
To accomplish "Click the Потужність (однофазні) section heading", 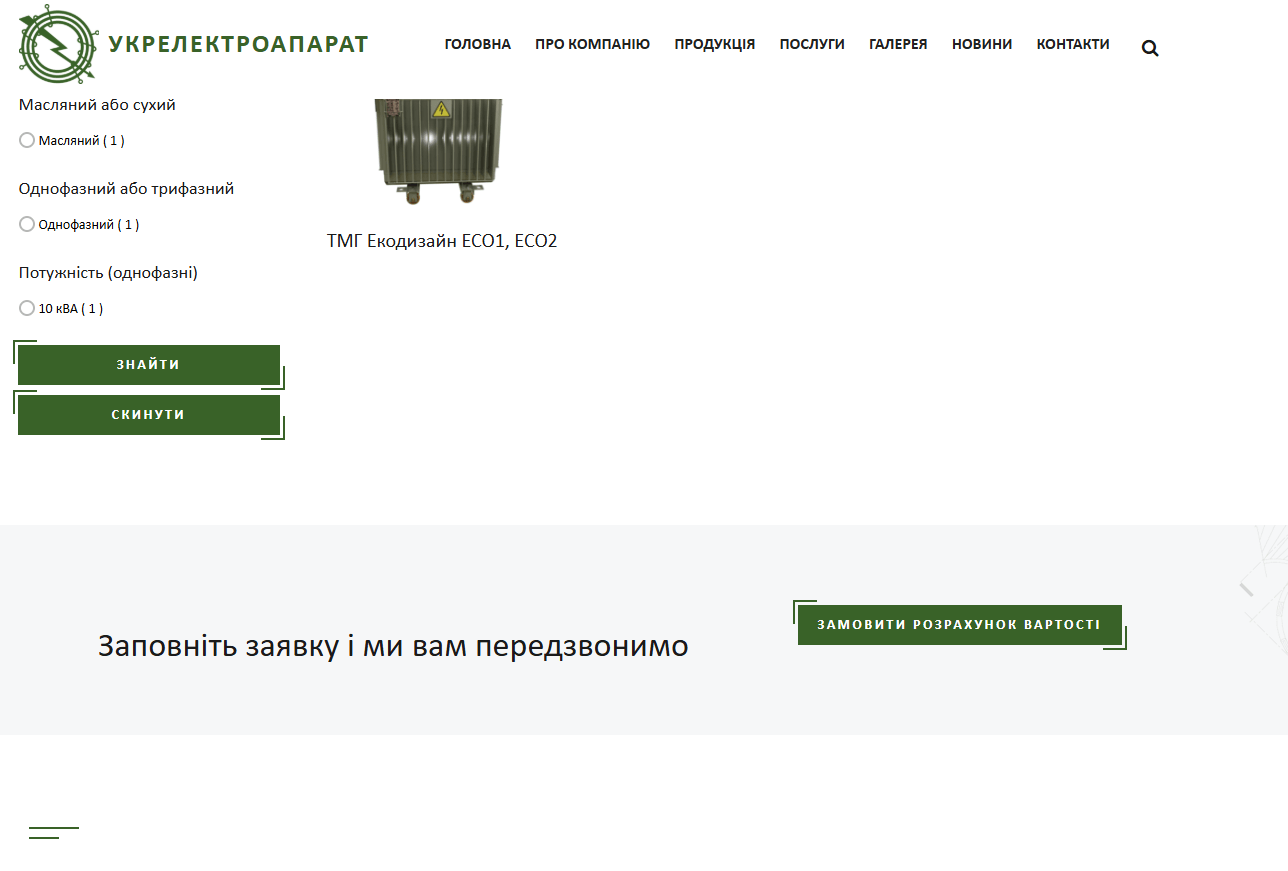I will pos(109,272).
